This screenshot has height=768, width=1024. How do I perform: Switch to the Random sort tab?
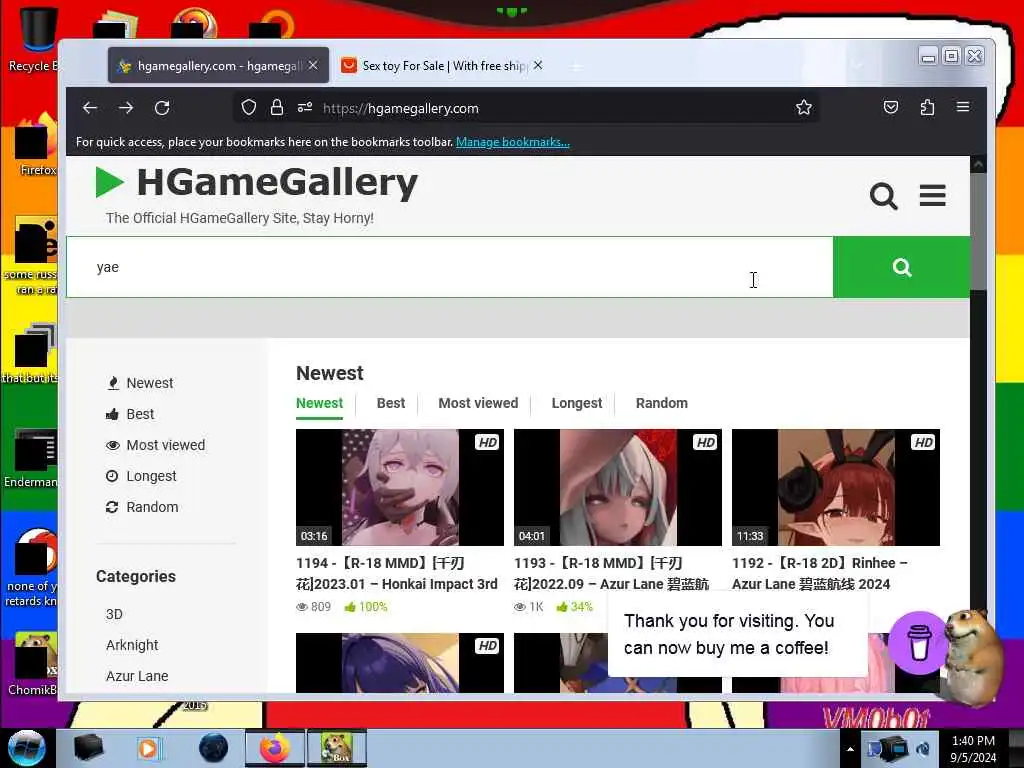662,403
